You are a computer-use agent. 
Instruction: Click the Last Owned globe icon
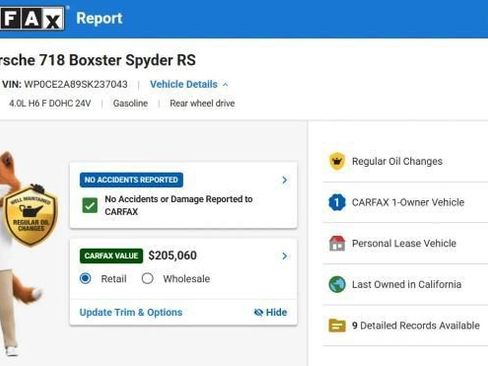tap(337, 284)
